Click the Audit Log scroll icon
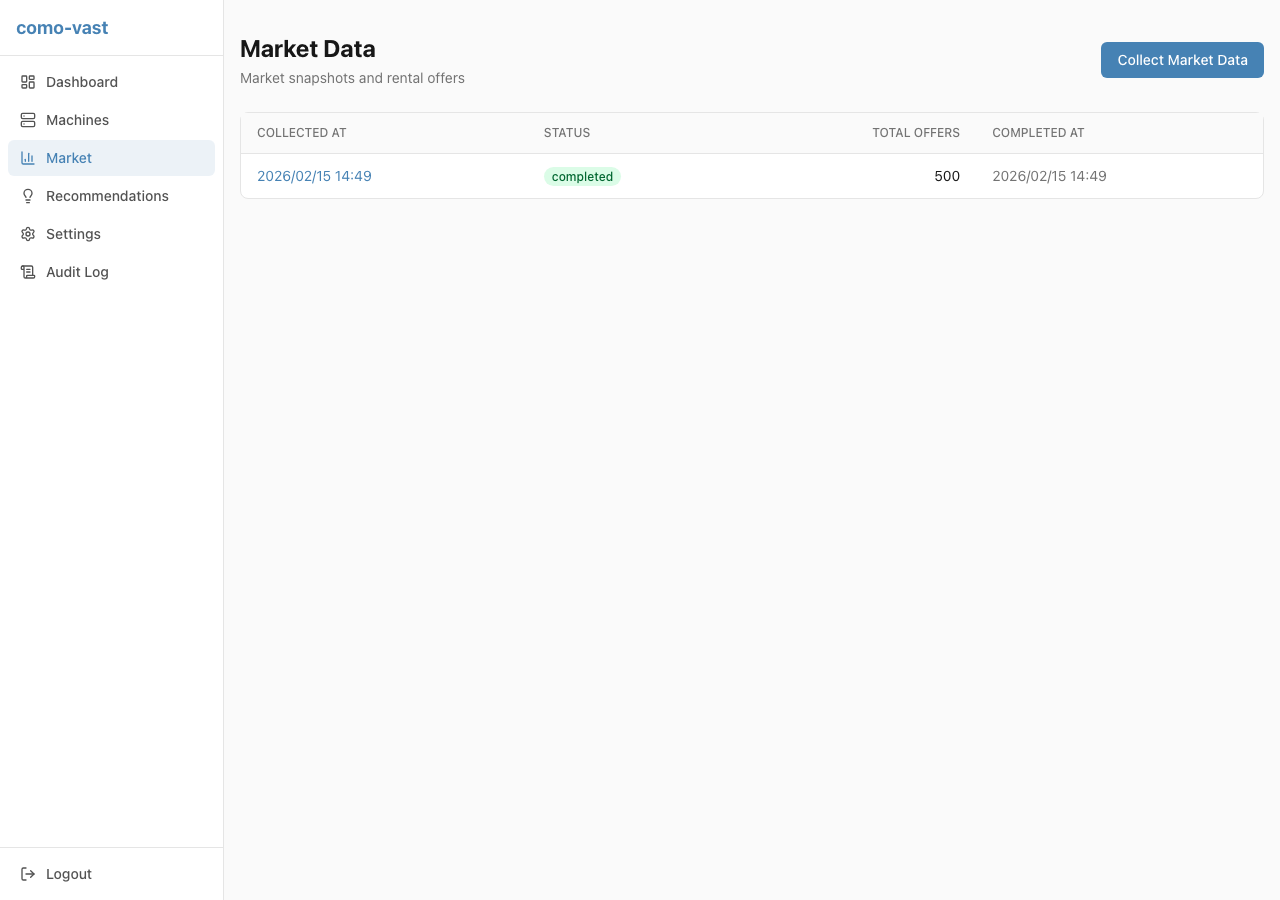 (x=28, y=272)
